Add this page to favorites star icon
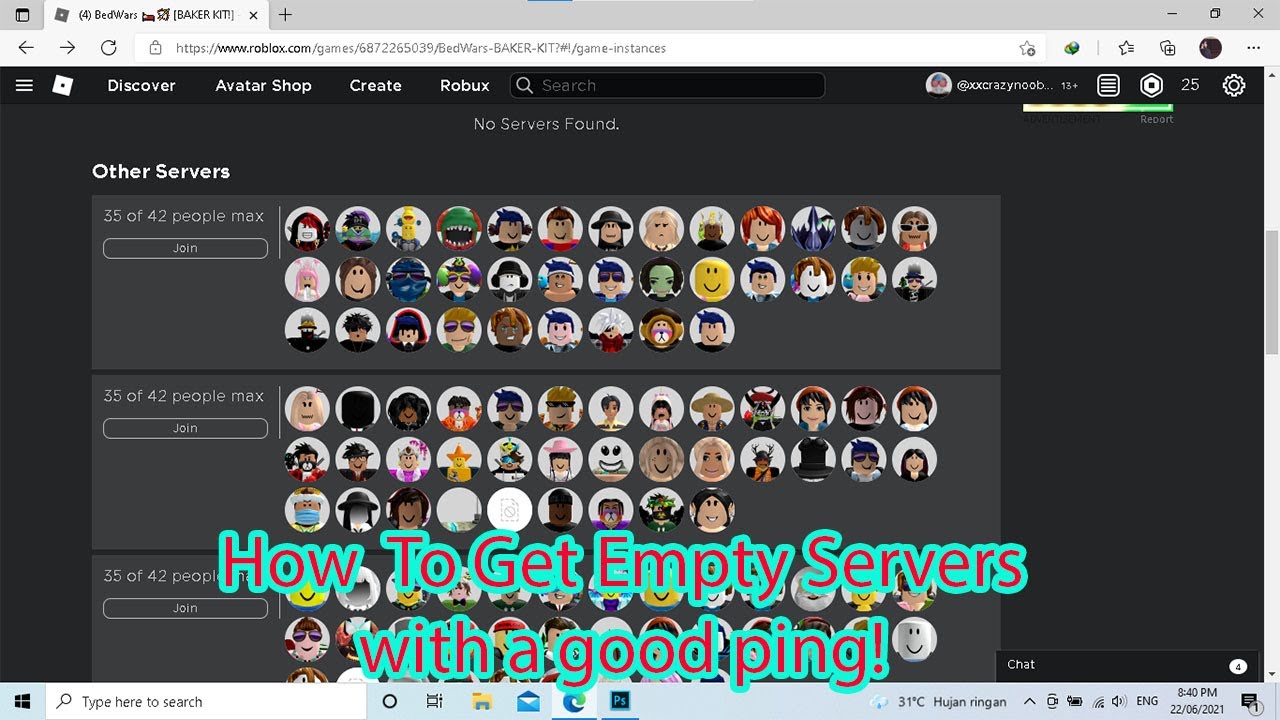 tap(1027, 48)
